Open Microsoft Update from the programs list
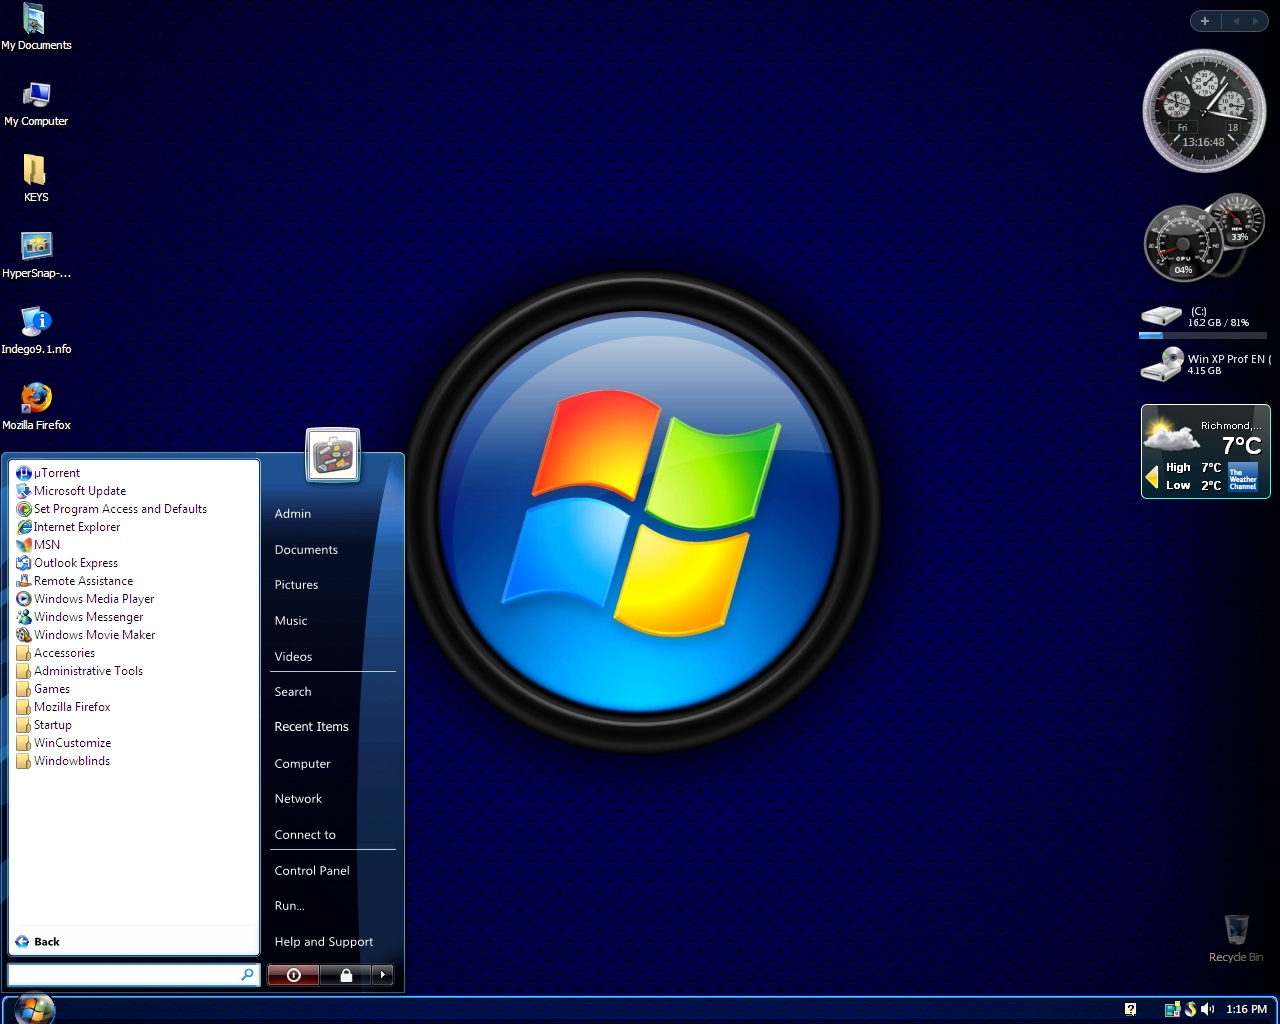 coord(71,491)
